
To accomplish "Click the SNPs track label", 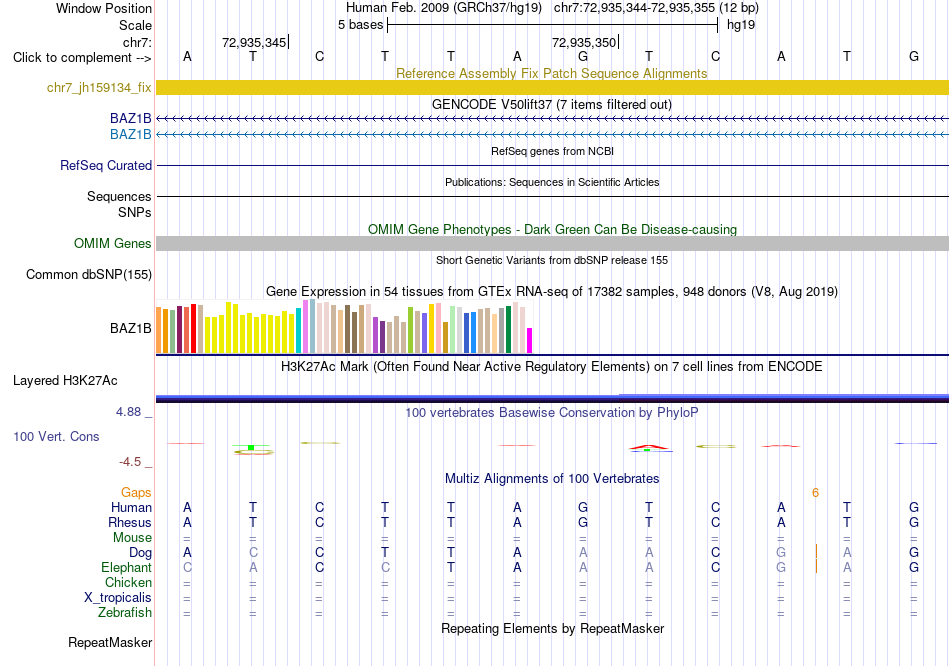I will coord(135,212).
